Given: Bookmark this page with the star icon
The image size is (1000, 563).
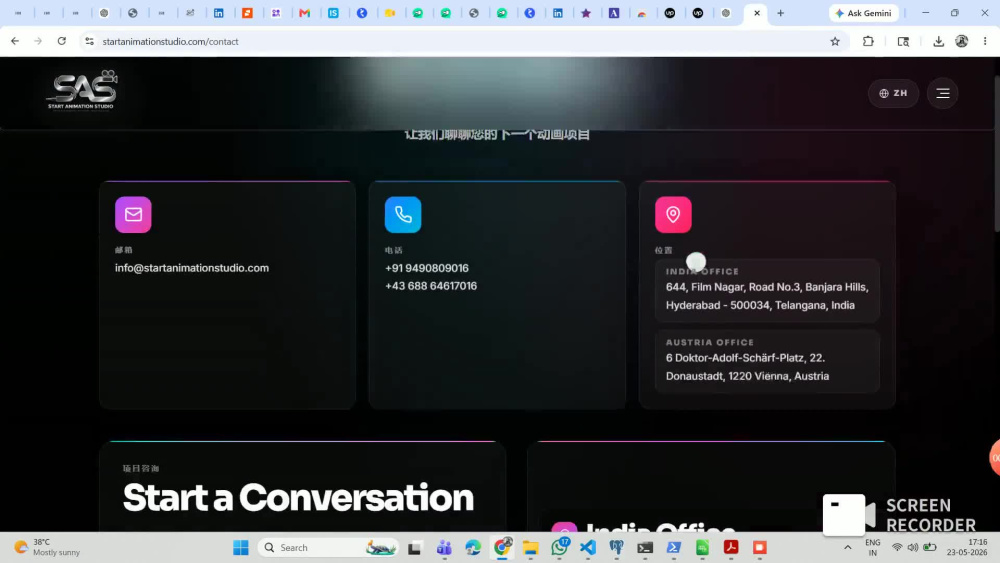Looking at the screenshot, I should point(835,41).
